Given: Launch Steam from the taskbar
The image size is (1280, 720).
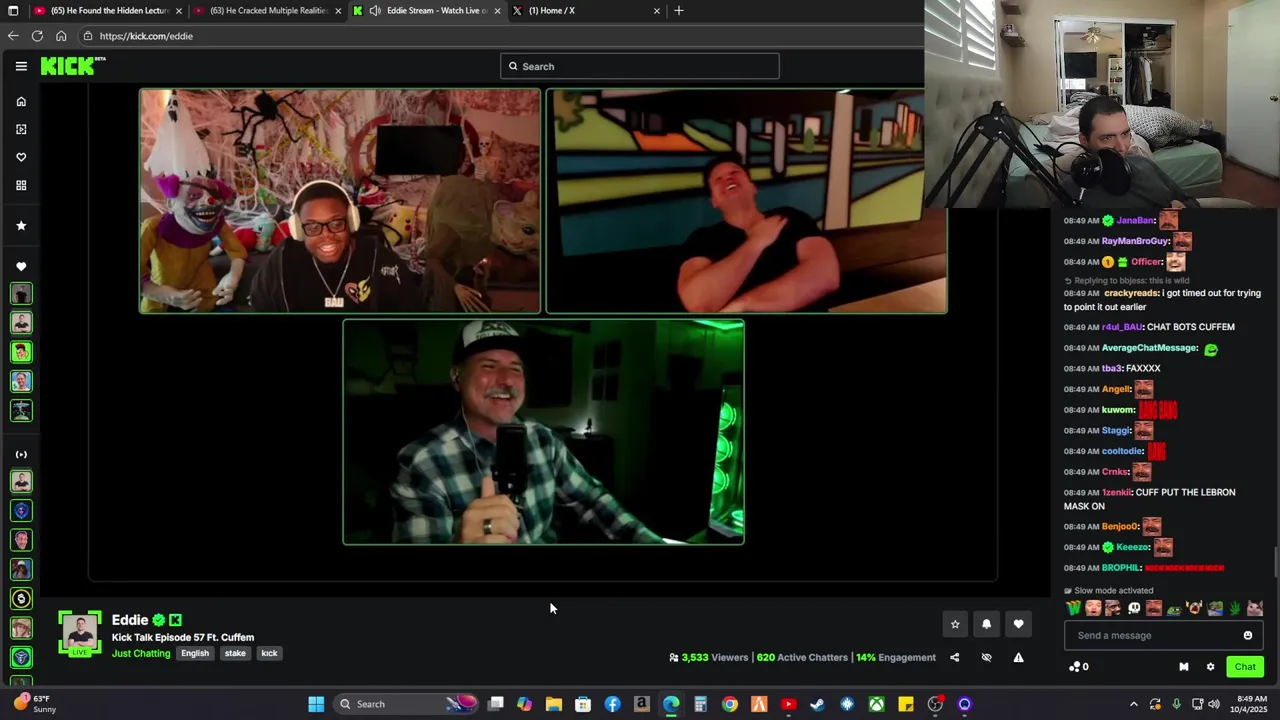Looking at the screenshot, I should 817,704.
